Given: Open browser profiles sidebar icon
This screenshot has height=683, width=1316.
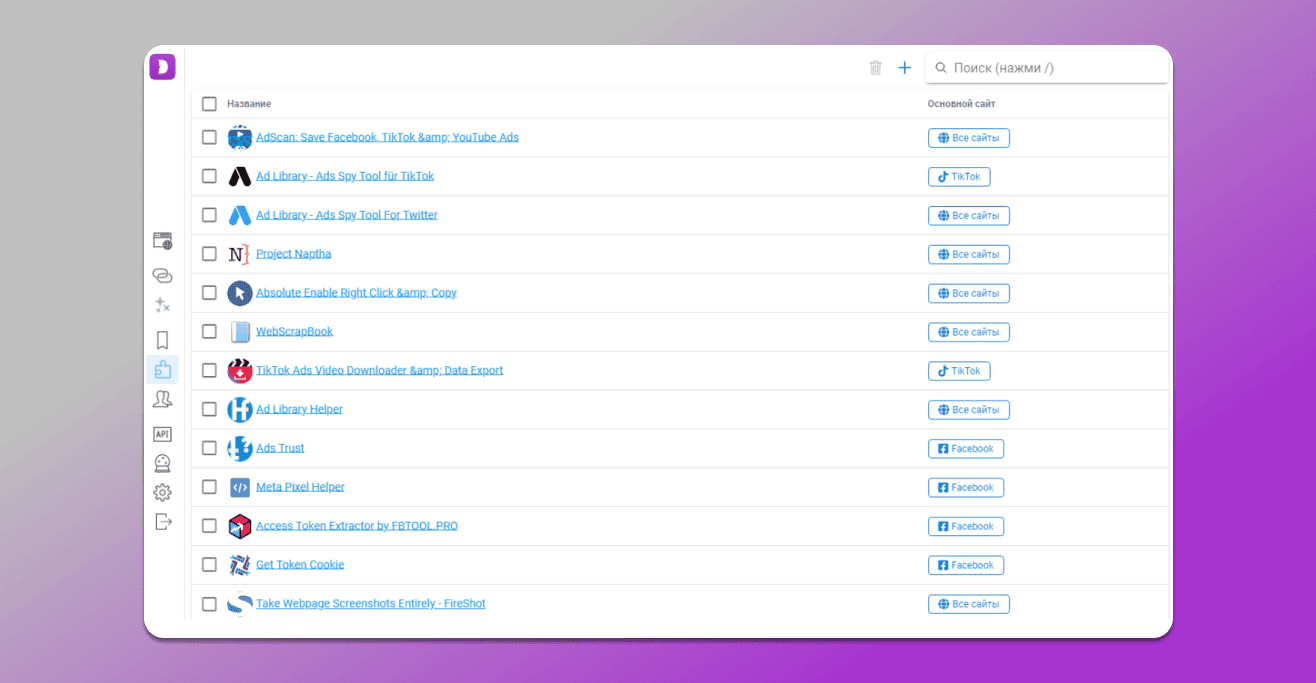Looking at the screenshot, I should pyautogui.click(x=162, y=241).
